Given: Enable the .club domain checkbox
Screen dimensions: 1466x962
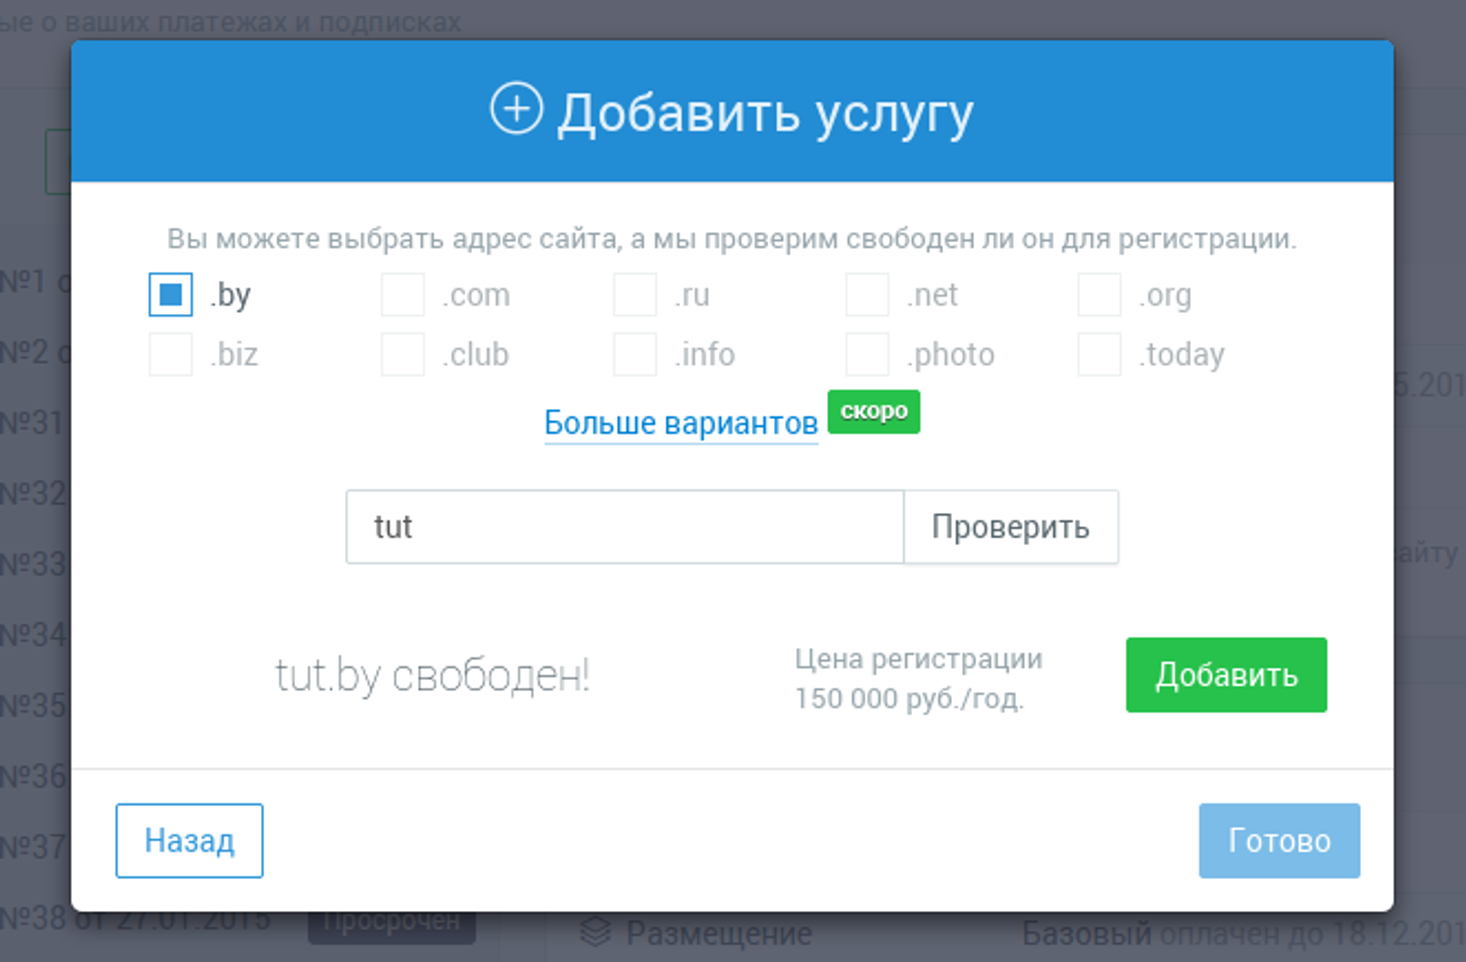Looking at the screenshot, I should pos(403,354).
